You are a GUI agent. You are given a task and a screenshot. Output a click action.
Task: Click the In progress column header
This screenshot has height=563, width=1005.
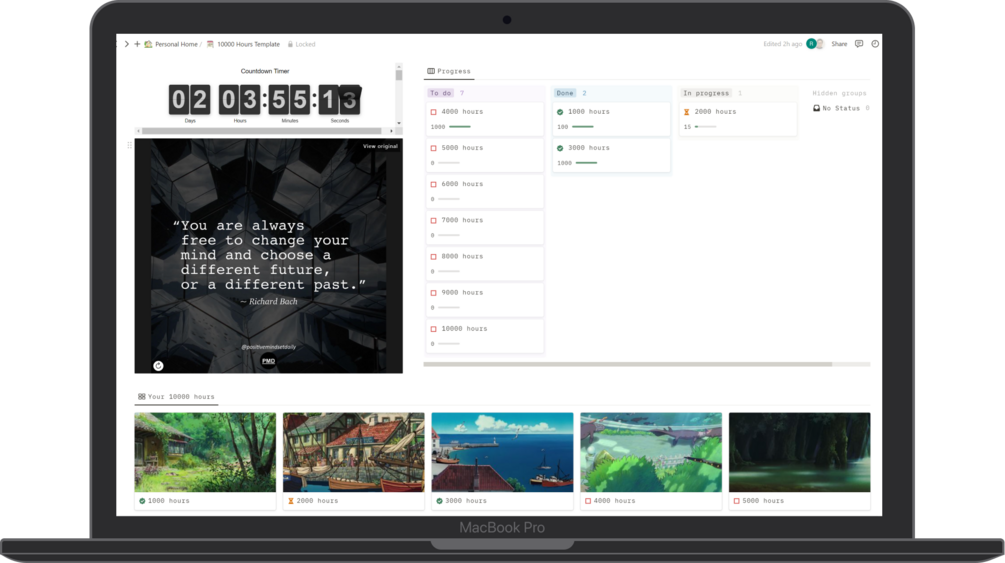tap(706, 93)
